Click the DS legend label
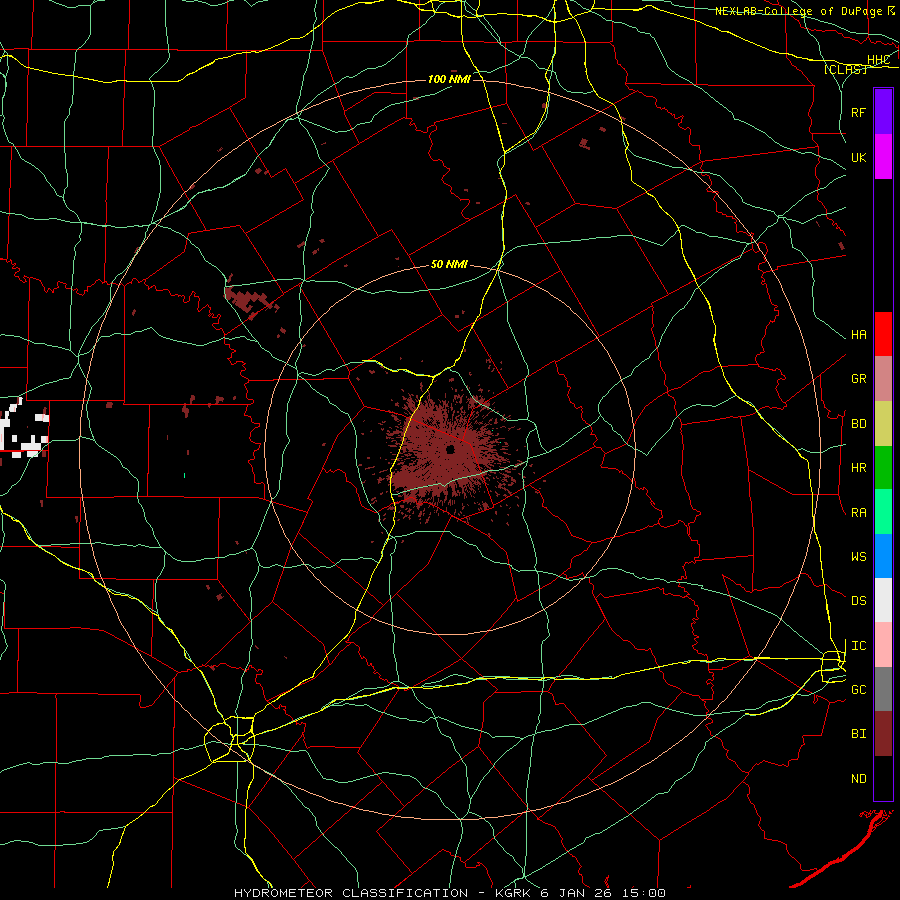The height and width of the screenshot is (900, 900). pyautogui.click(x=859, y=601)
